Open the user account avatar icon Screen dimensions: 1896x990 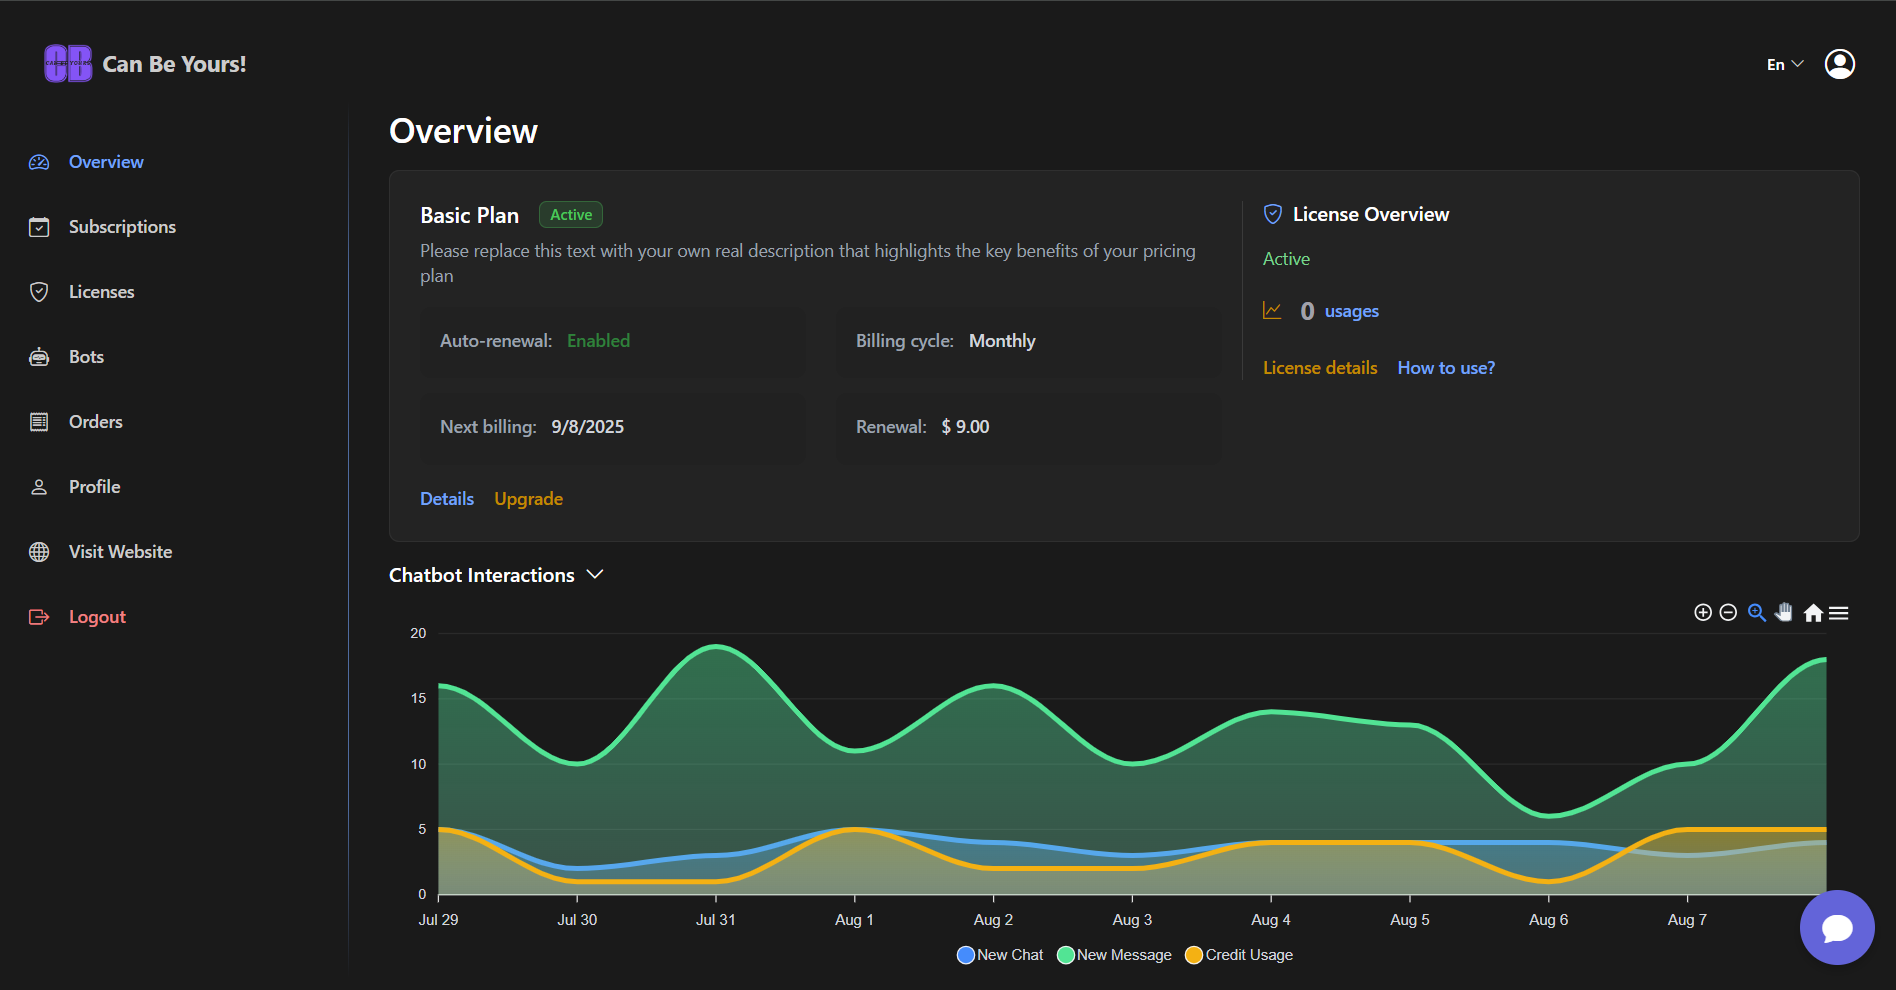tap(1839, 64)
